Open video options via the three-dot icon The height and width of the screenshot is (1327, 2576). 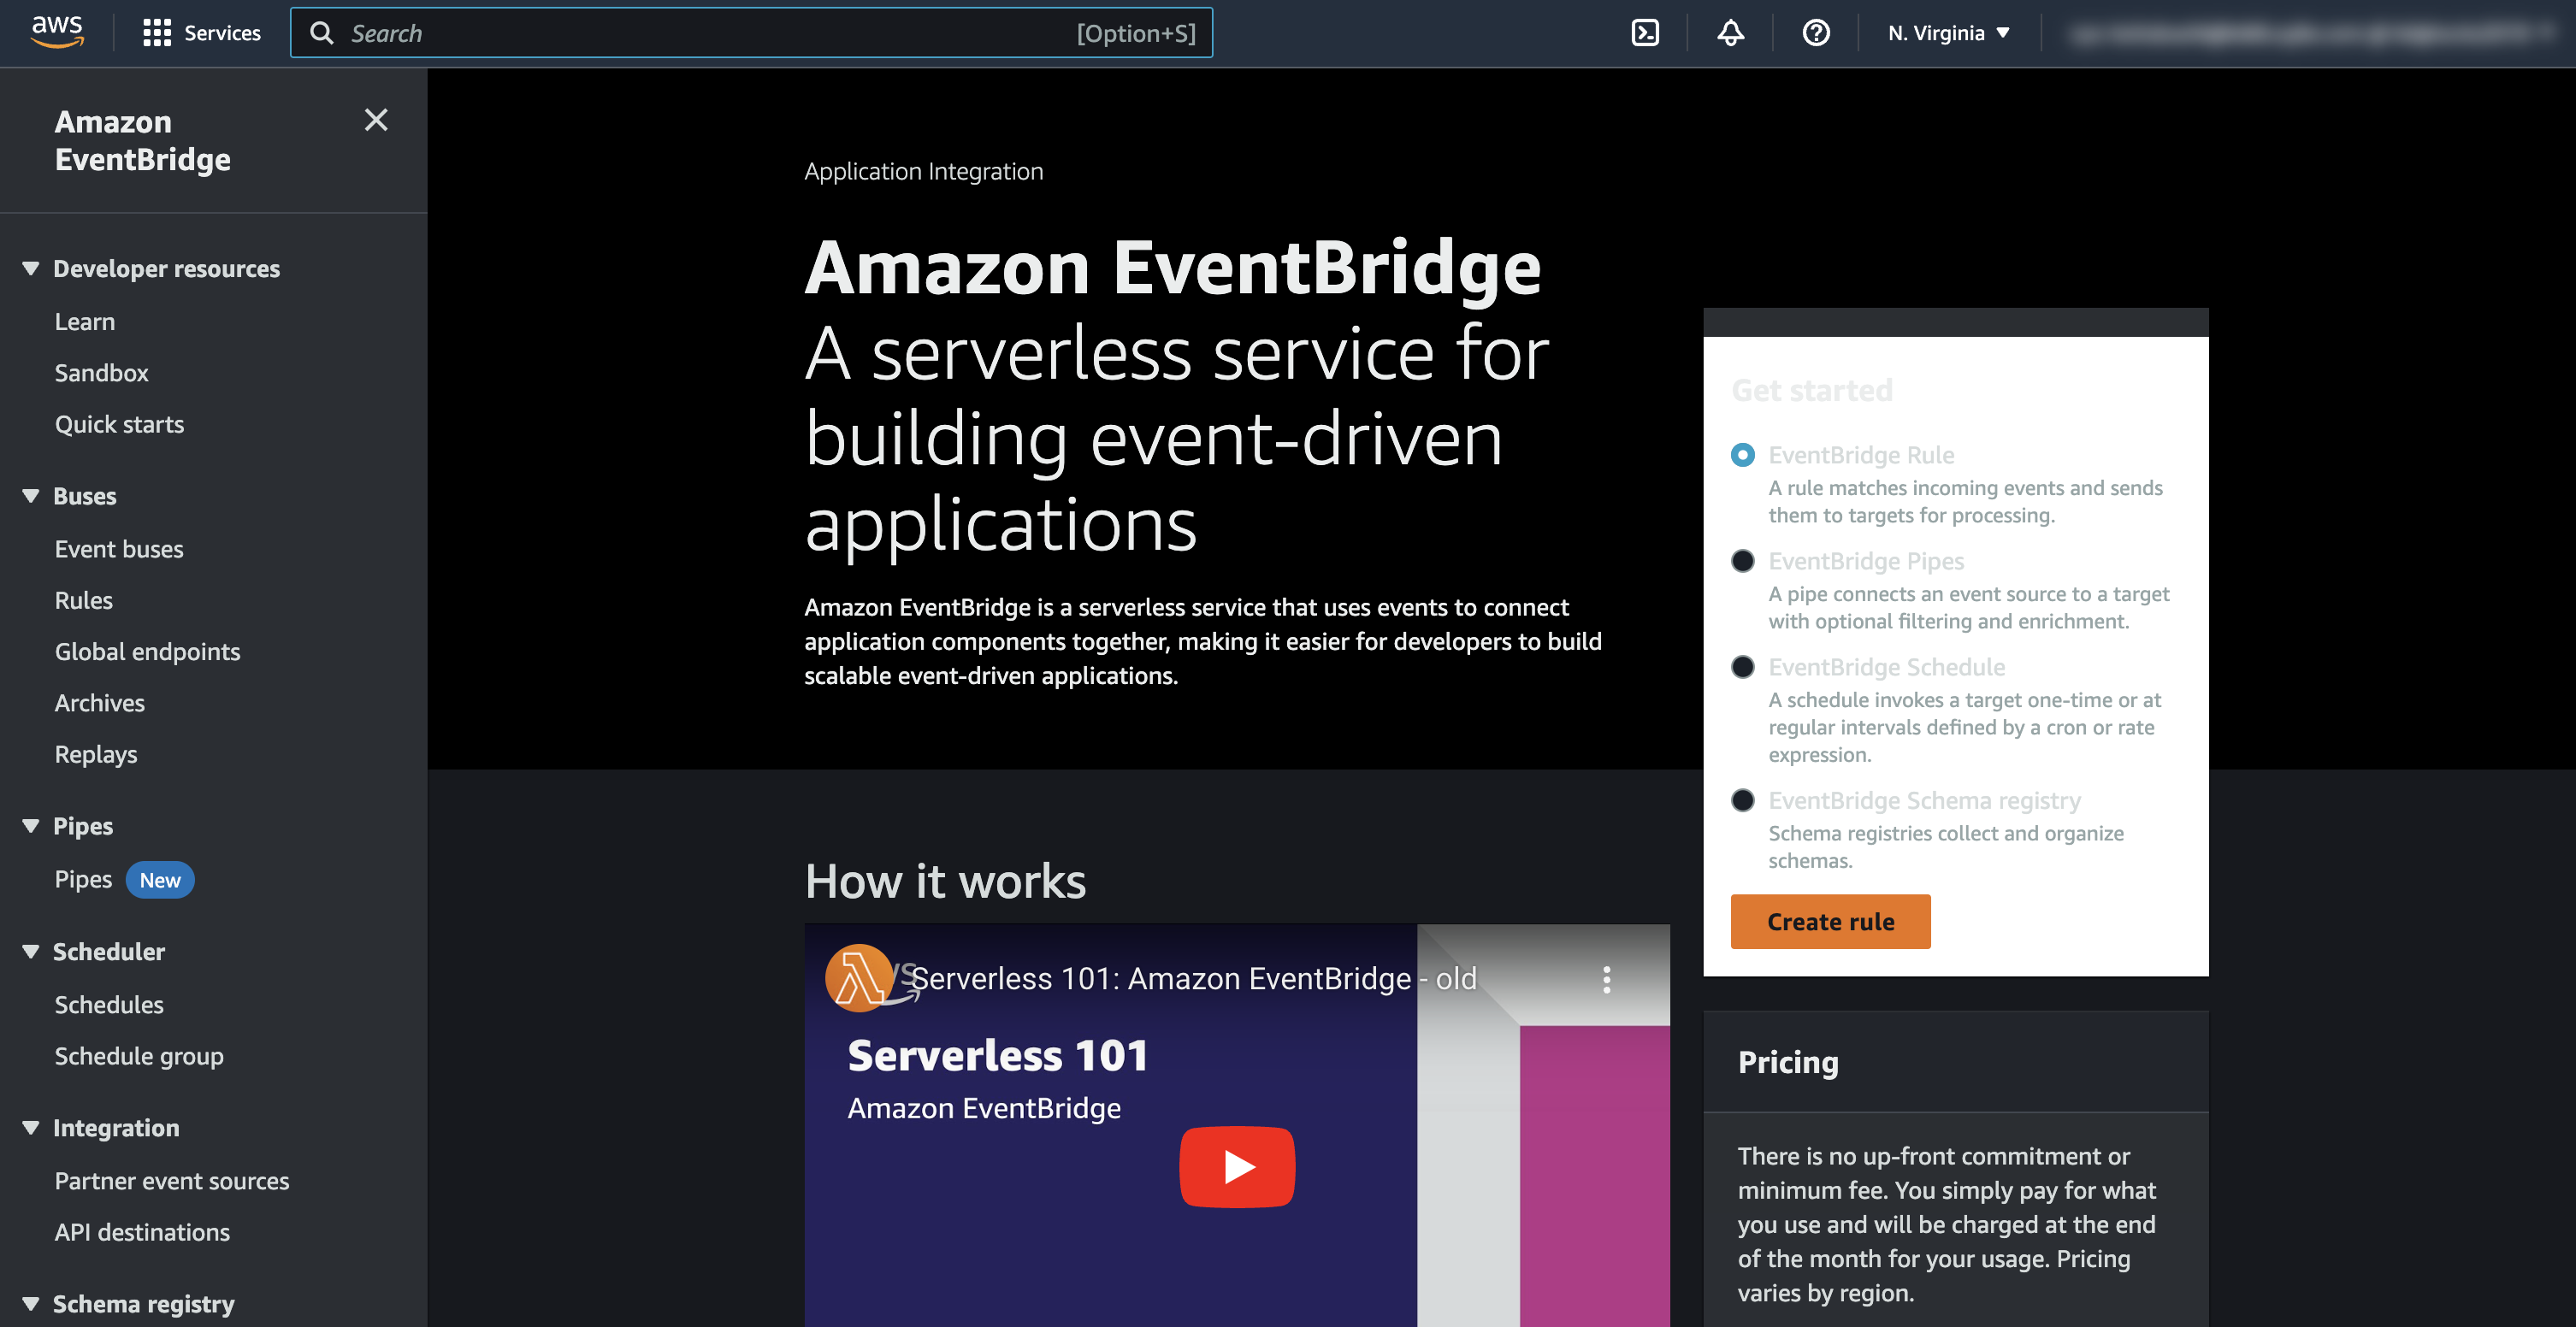pos(1607,981)
